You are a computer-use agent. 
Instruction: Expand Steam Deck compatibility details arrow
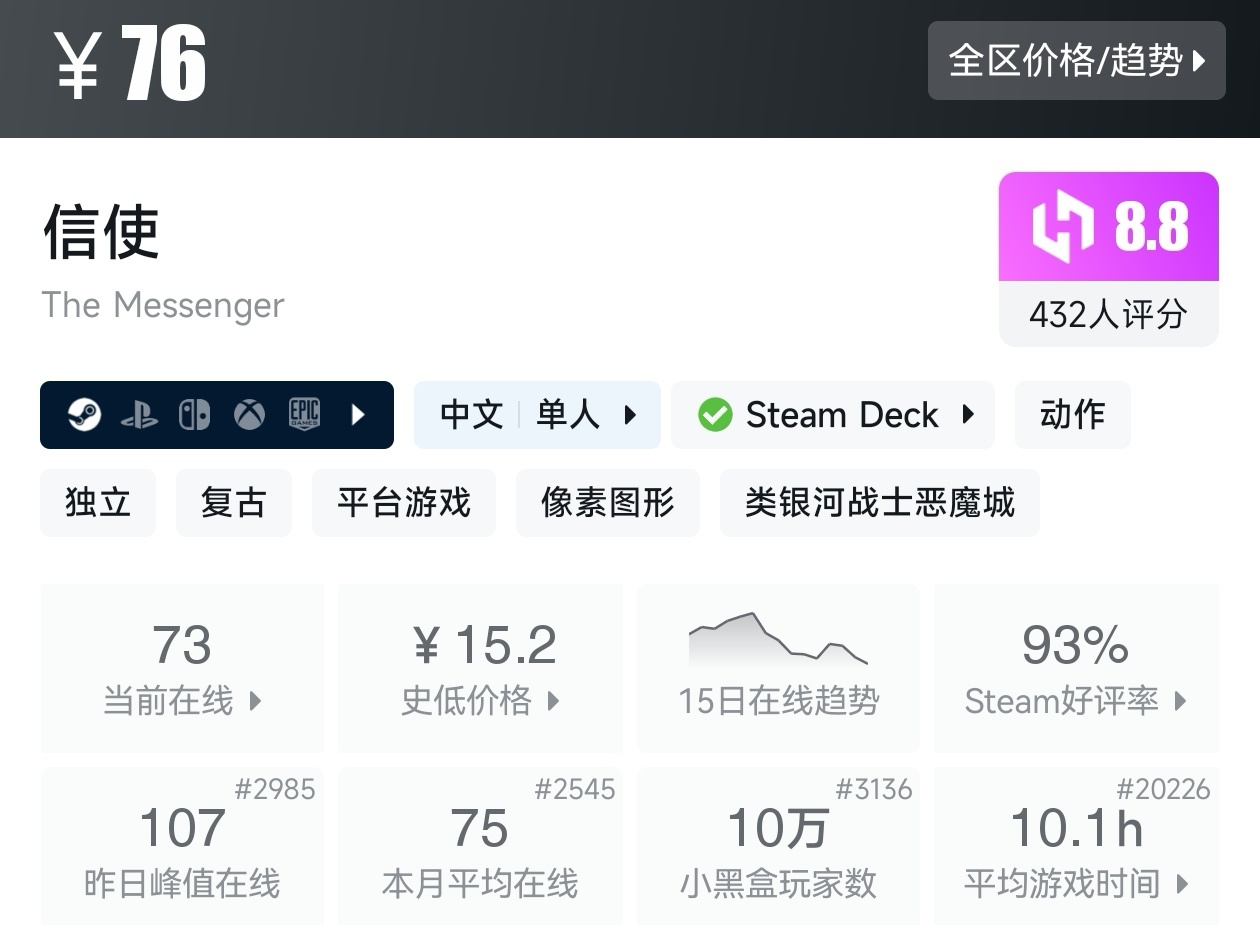(968, 414)
